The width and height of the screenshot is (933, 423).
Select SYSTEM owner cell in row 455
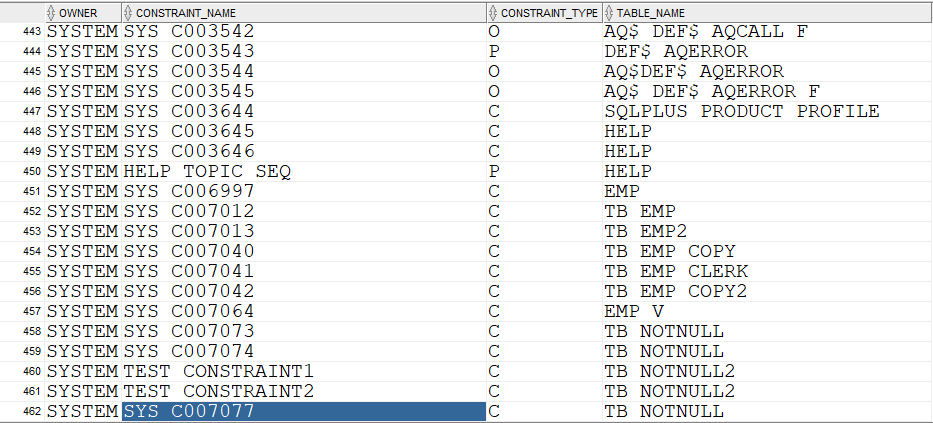tap(83, 271)
